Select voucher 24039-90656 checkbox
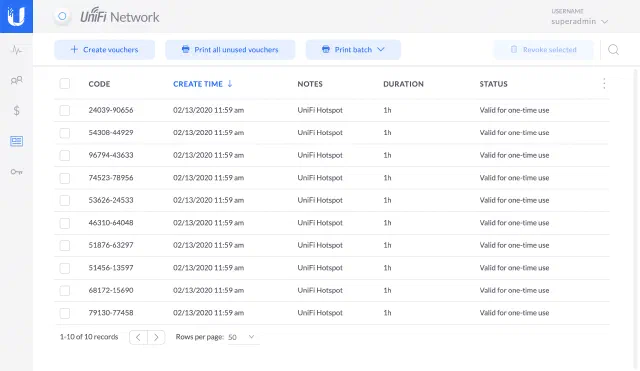Screen dimensions: 640x371 (64, 110)
